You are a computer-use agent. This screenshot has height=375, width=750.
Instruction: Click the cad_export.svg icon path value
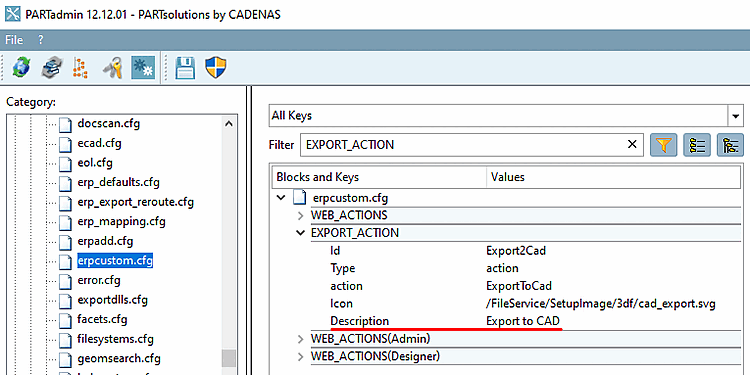point(601,303)
